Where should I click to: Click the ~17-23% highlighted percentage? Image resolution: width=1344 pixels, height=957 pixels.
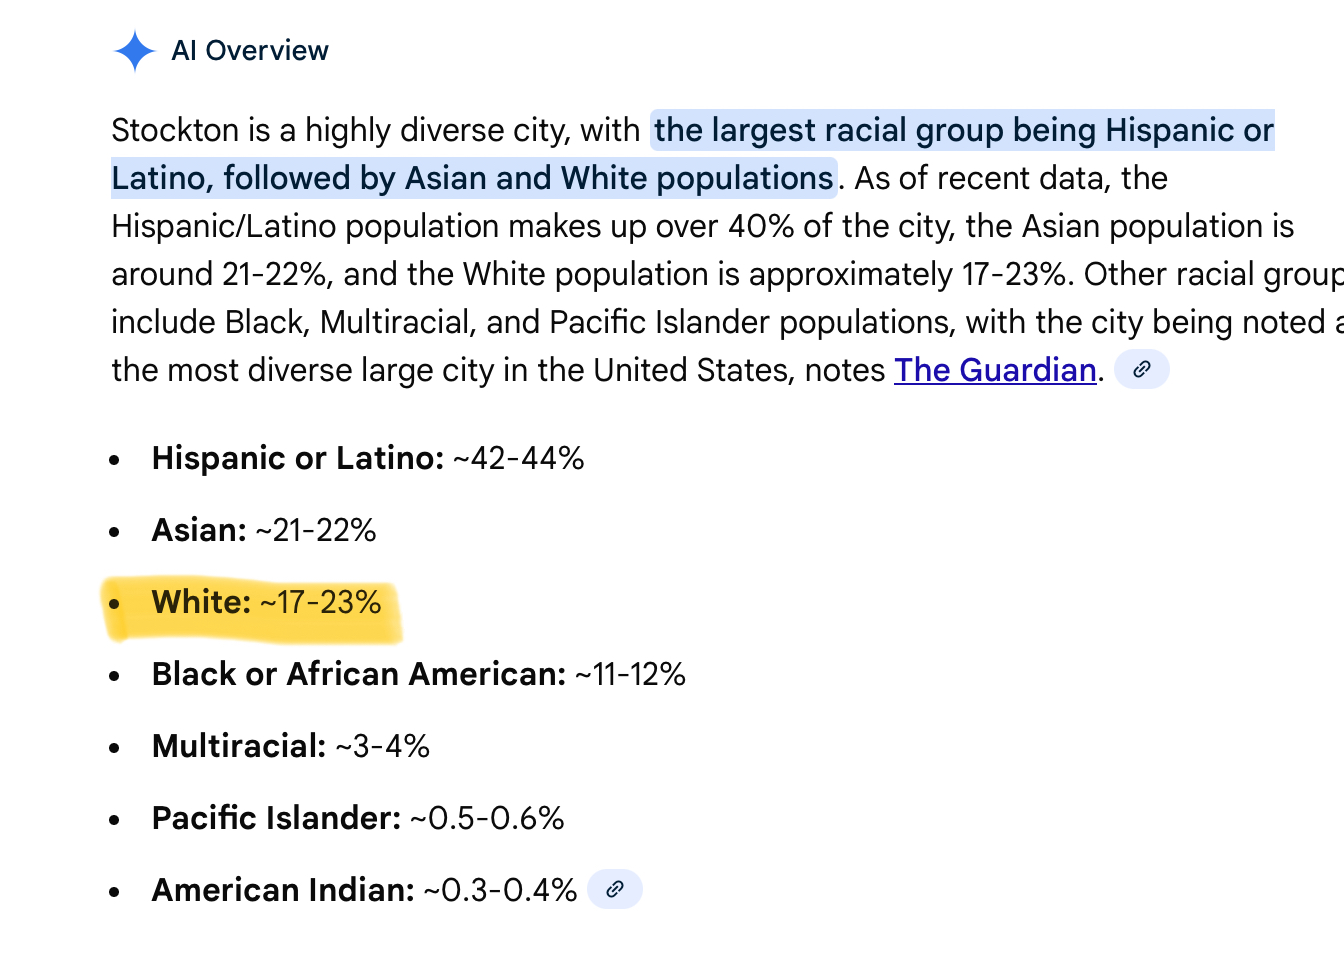click(321, 602)
